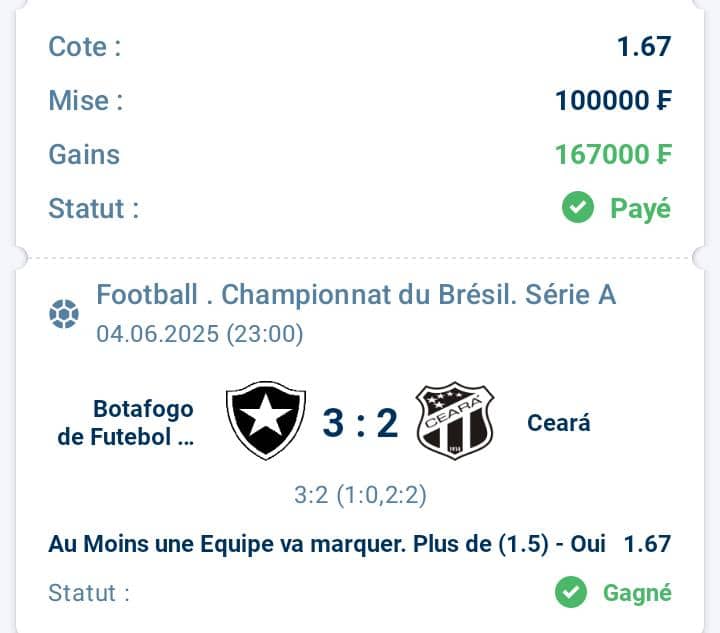Click the Payé status text
Screen dimensions: 720x633
(640, 209)
